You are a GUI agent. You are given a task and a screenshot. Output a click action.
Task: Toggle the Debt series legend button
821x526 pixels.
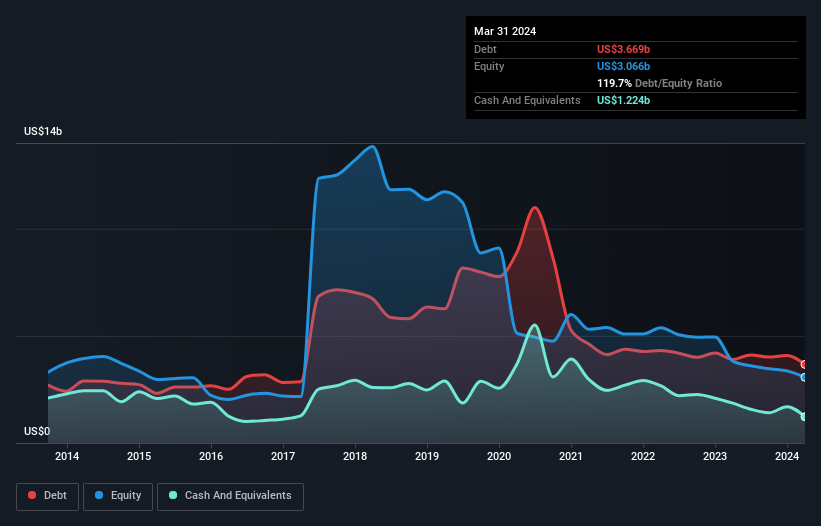tap(48, 496)
